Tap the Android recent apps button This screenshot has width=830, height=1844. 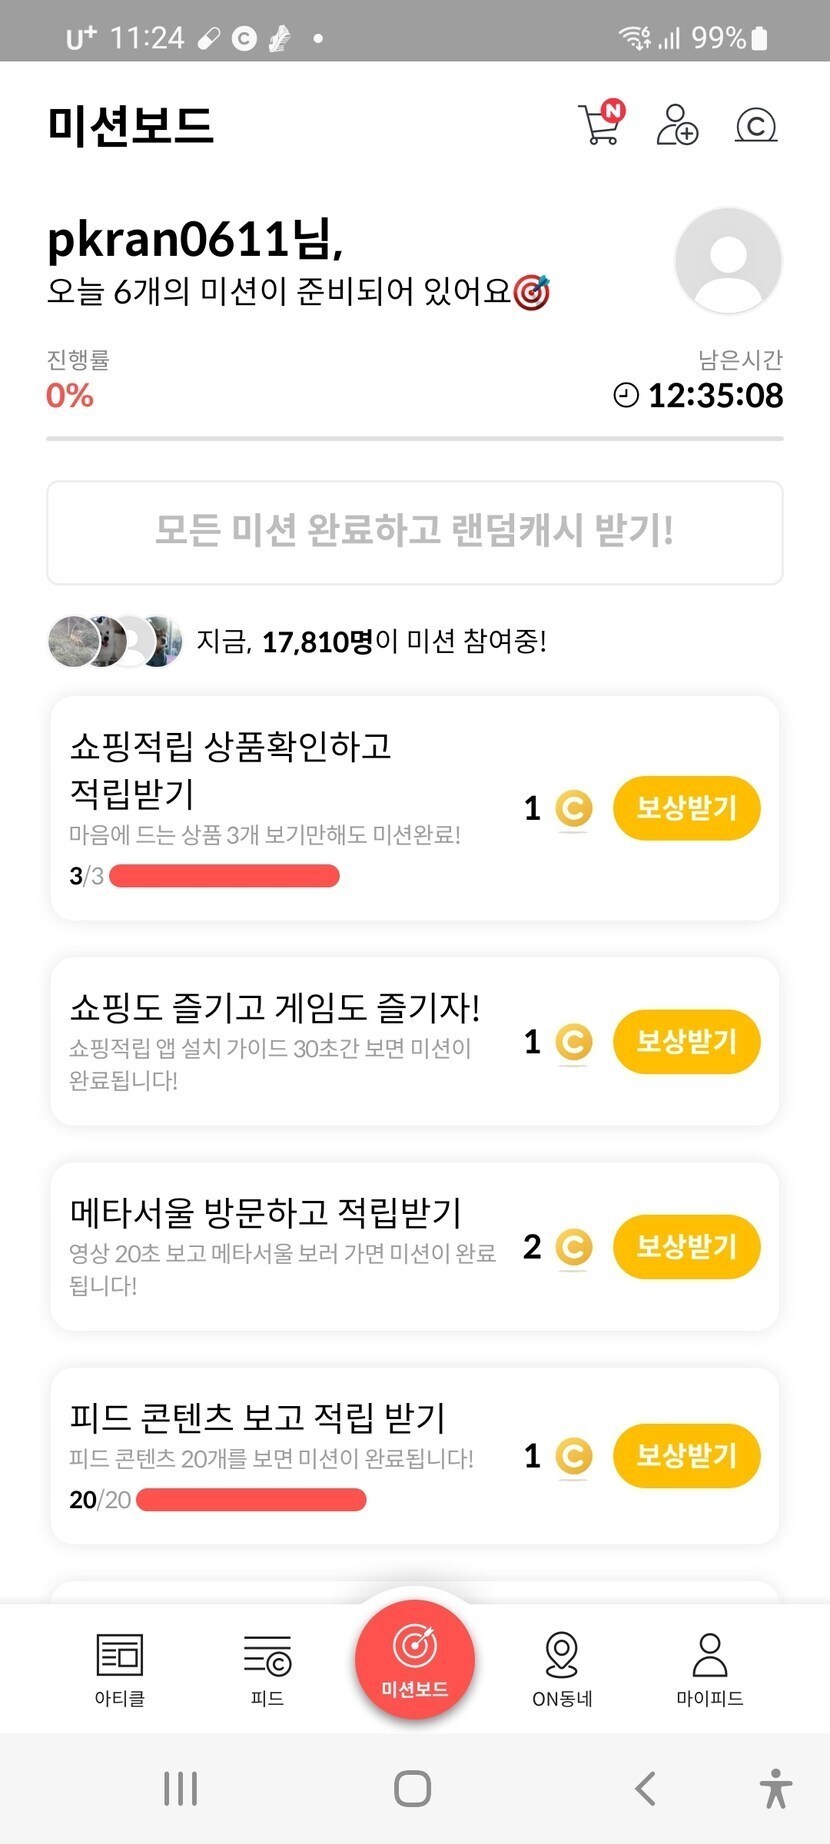(180, 1789)
